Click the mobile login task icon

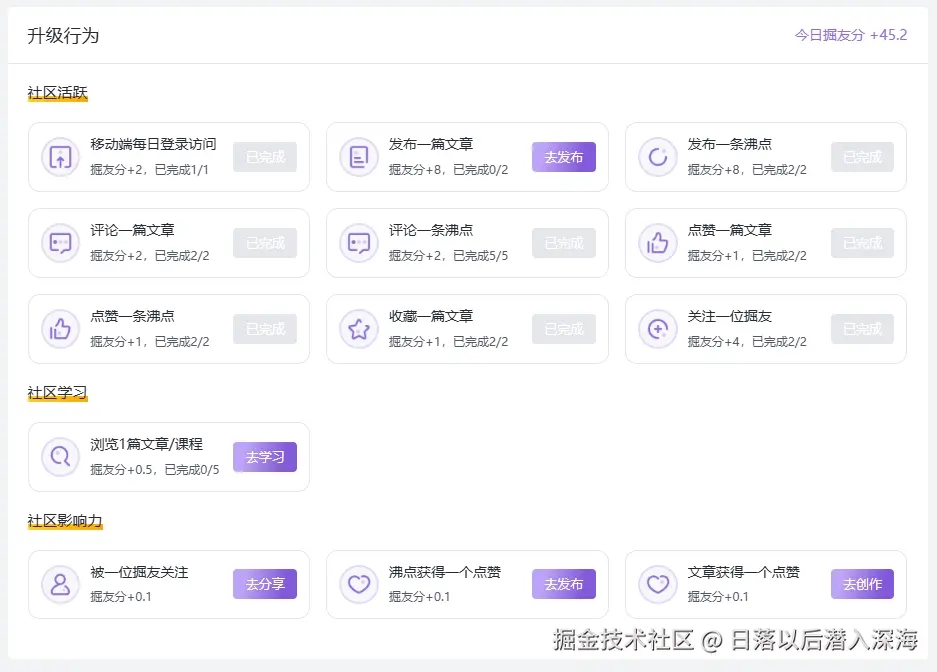pos(60,157)
